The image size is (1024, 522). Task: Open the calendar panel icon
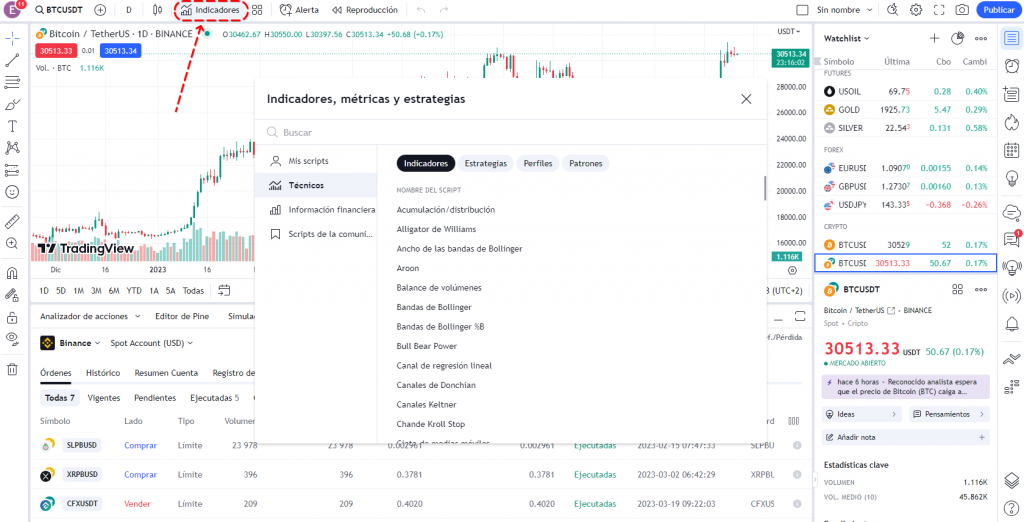coord(1012,150)
